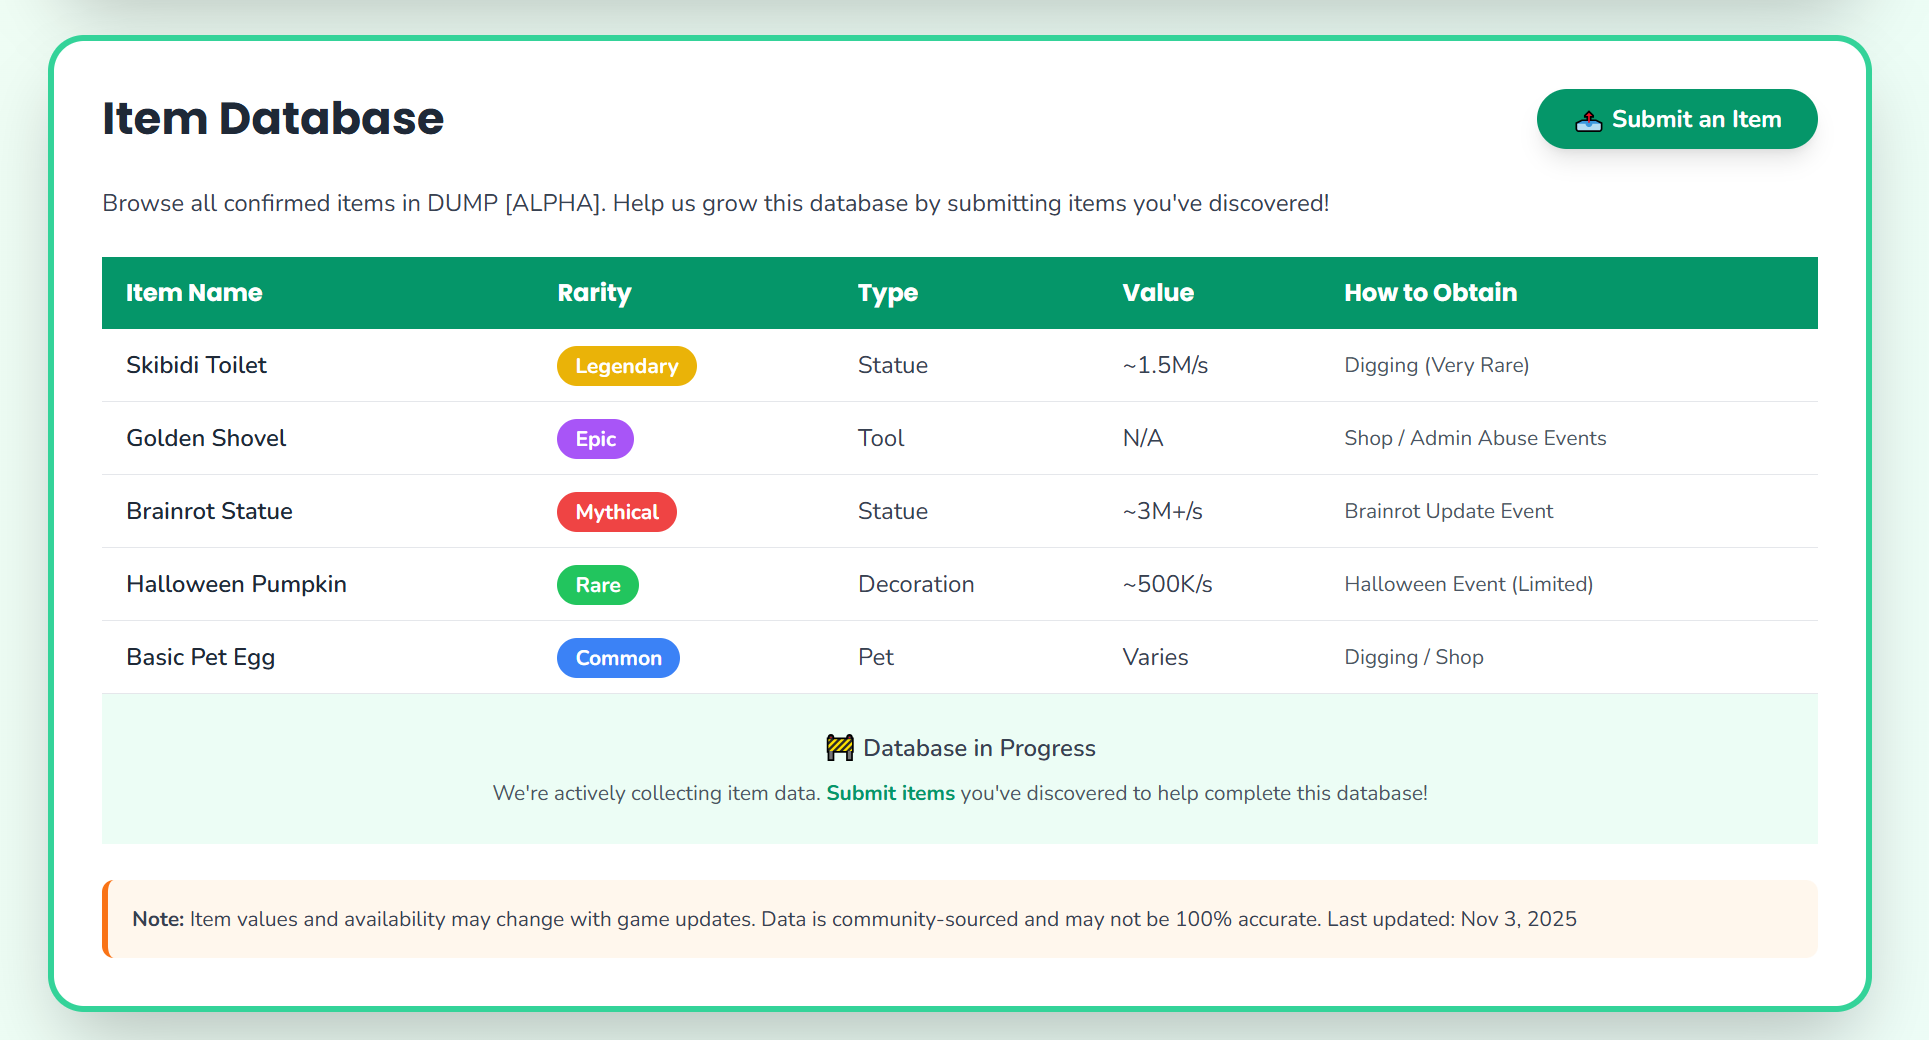The image size is (1929, 1040).
Task: Click the green Rare badge
Action: 597,585
